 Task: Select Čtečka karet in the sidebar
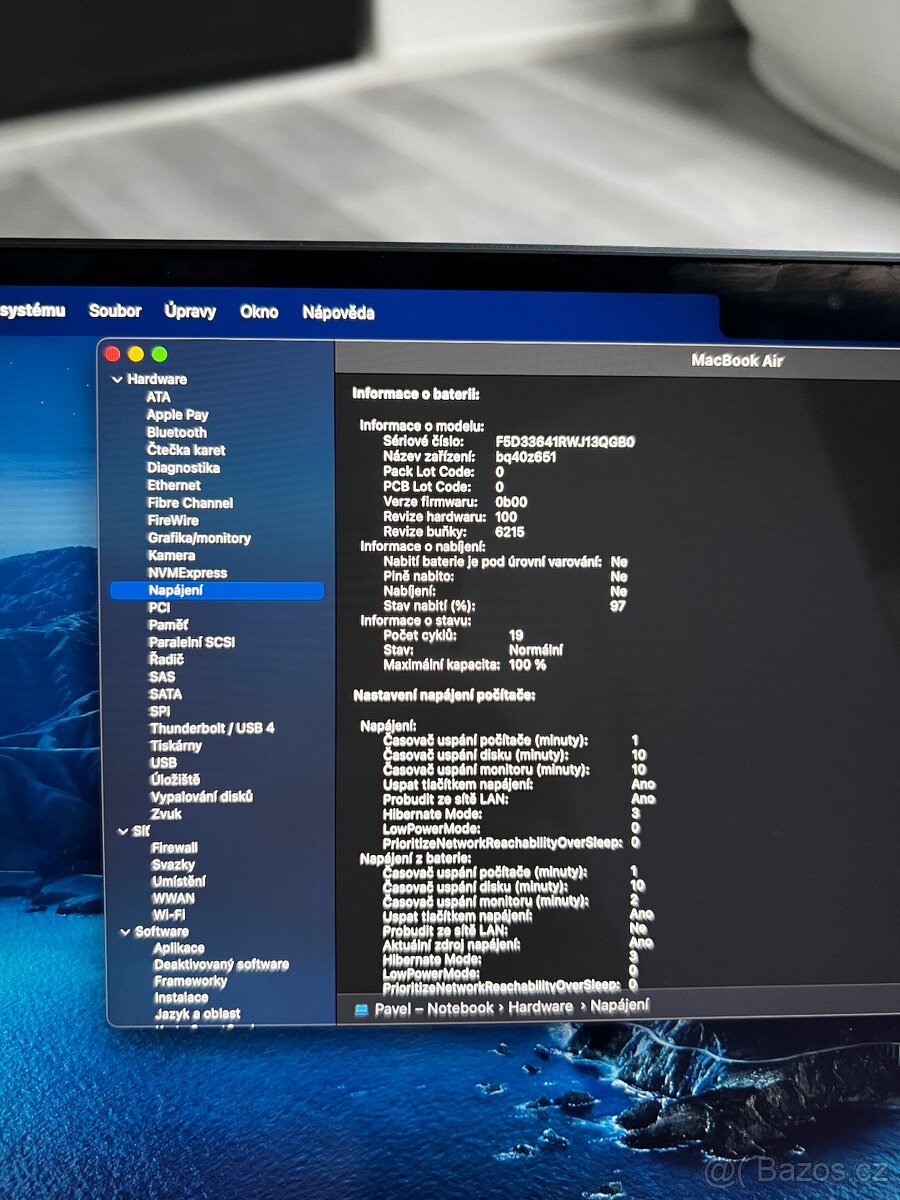[x=186, y=450]
